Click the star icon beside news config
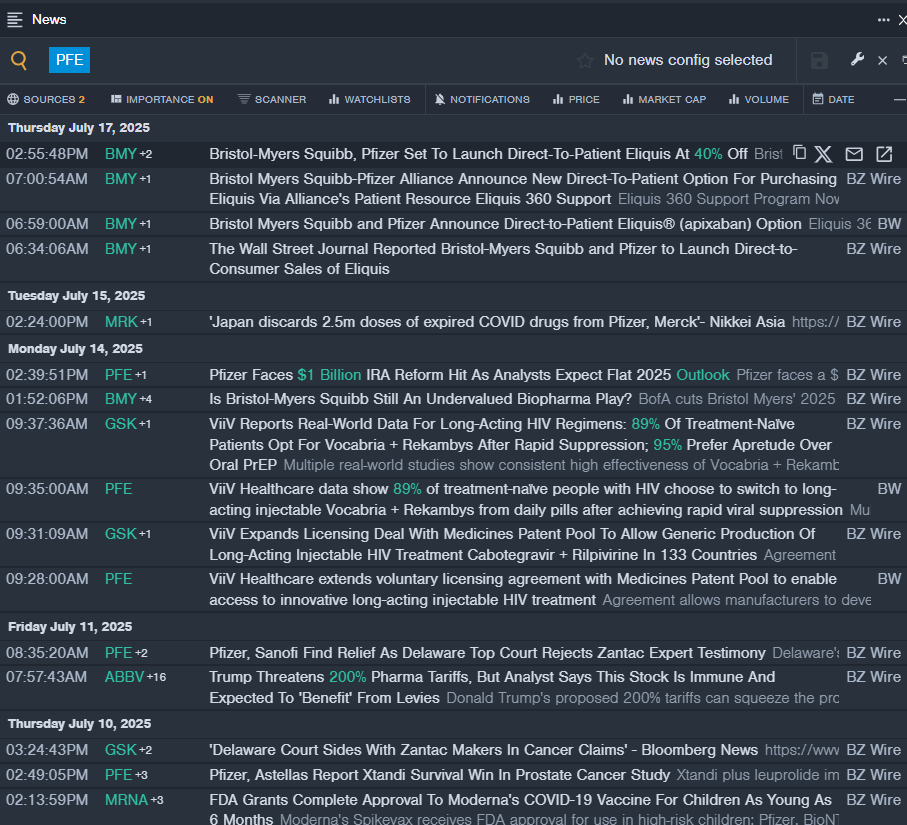 click(585, 60)
